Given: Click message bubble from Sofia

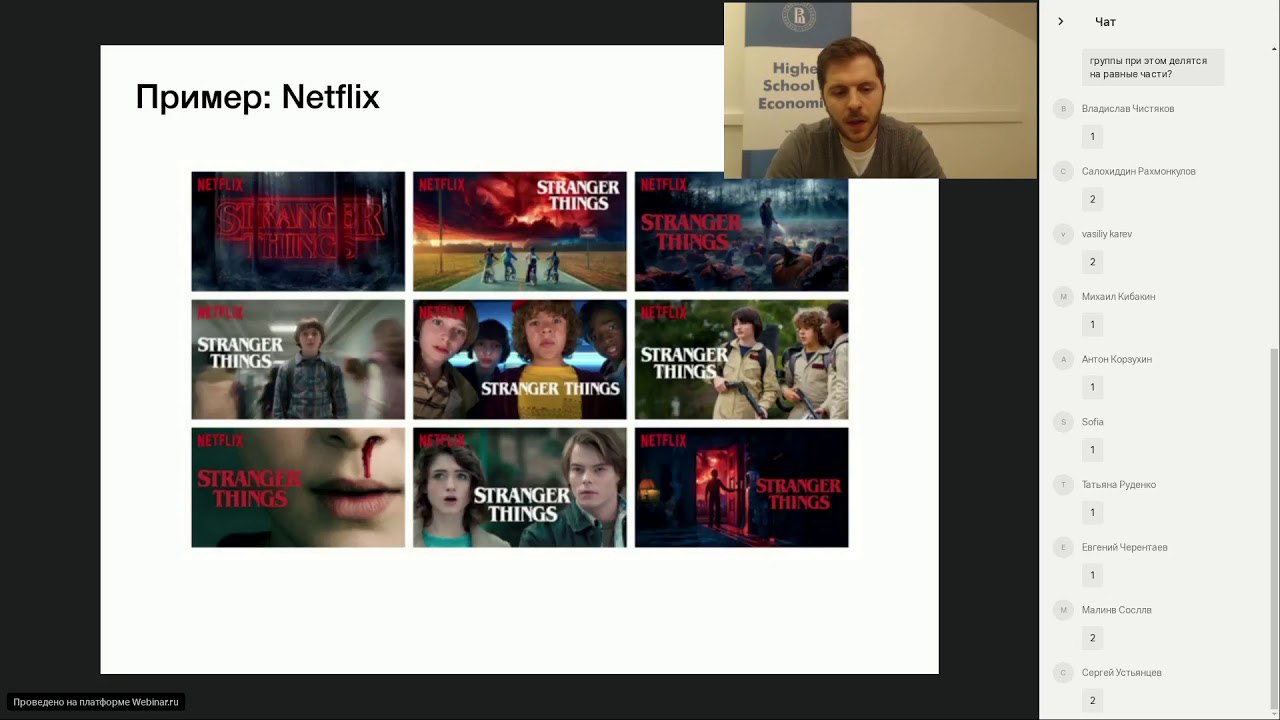Looking at the screenshot, I should coord(1092,450).
